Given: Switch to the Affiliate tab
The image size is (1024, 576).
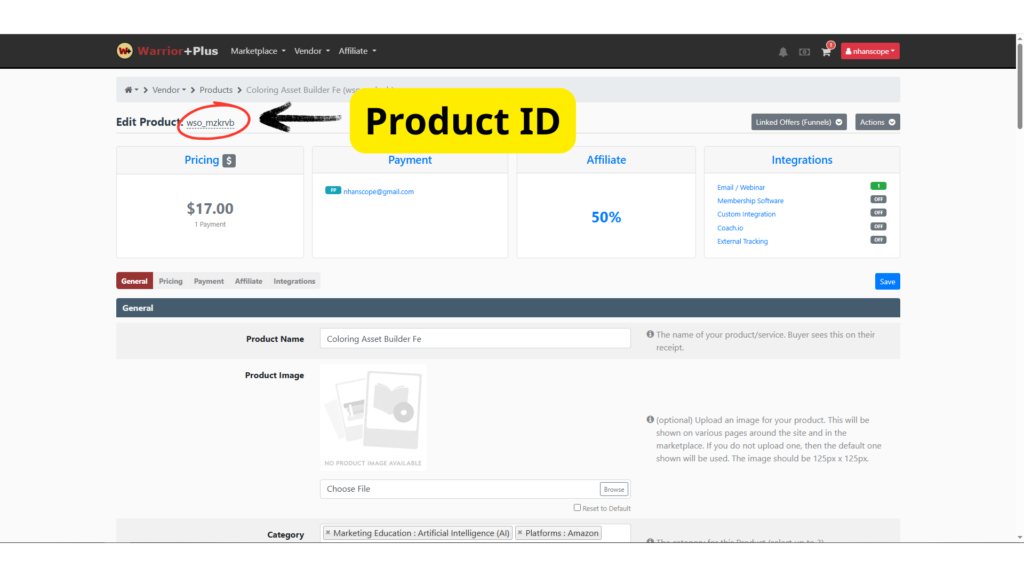Looking at the screenshot, I should 248,281.
